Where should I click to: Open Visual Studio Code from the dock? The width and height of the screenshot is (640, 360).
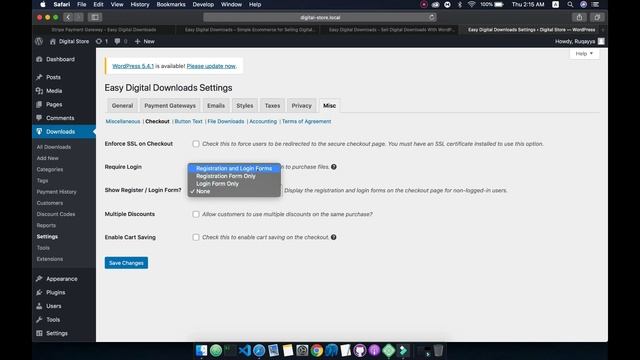[244, 350]
